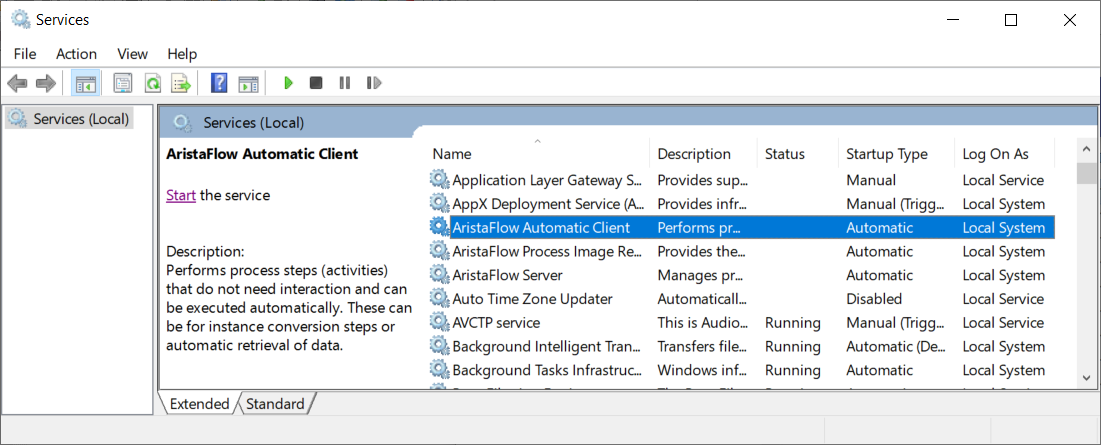Image resolution: width=1101 pixels, height=445 pixels.
Task: Click gear icon of Auto Time Zone Updater
Action: point(440,299)
